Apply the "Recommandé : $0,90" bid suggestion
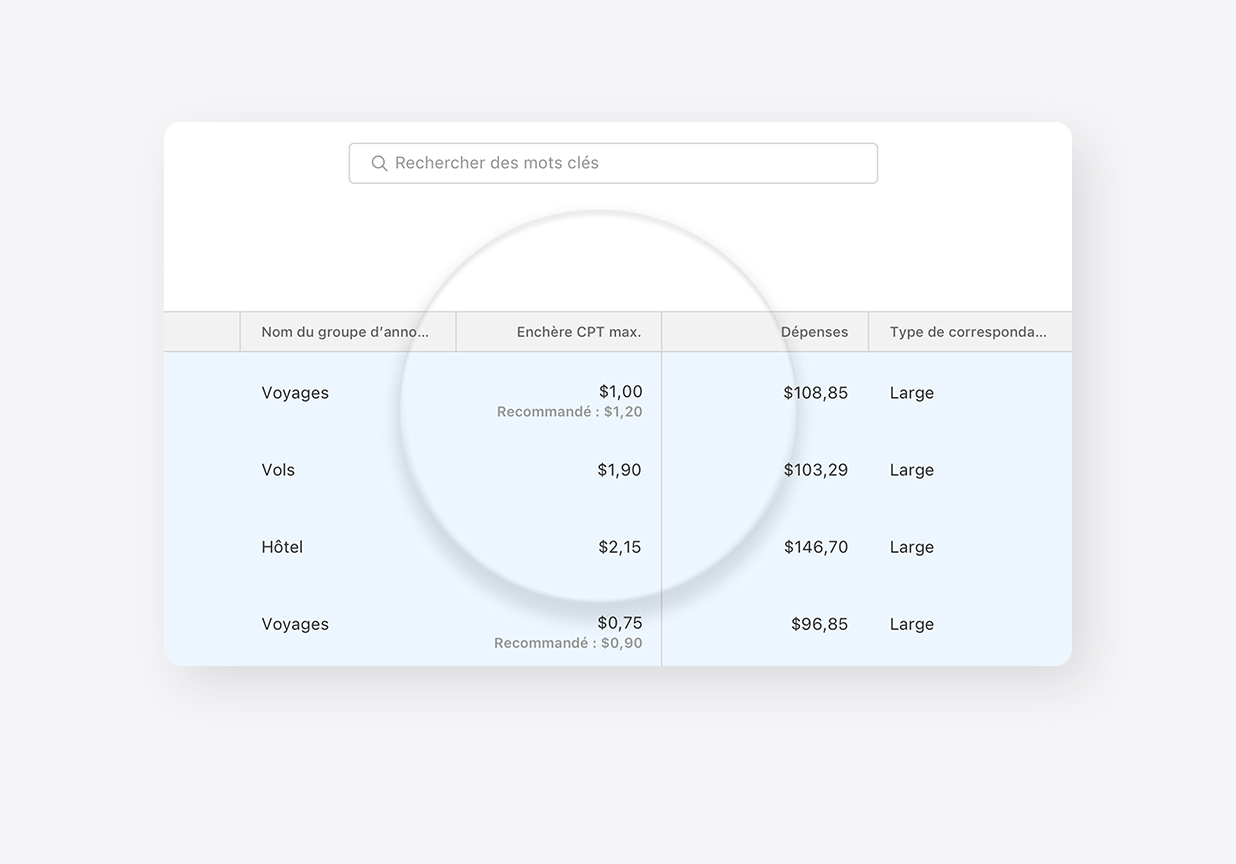 (x=568, y=643)
